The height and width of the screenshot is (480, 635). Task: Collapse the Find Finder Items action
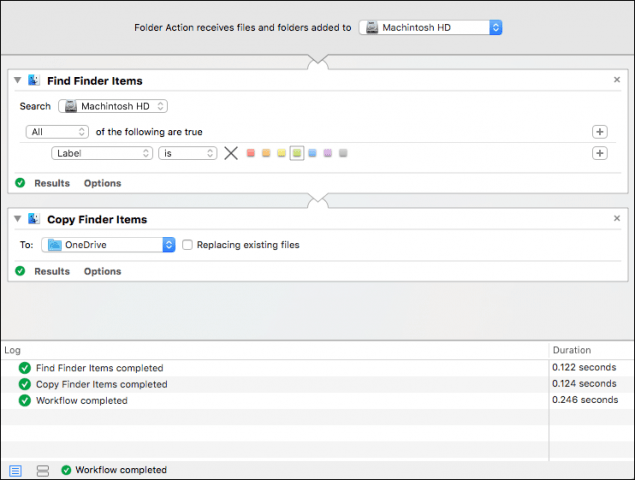coord(20,81)
